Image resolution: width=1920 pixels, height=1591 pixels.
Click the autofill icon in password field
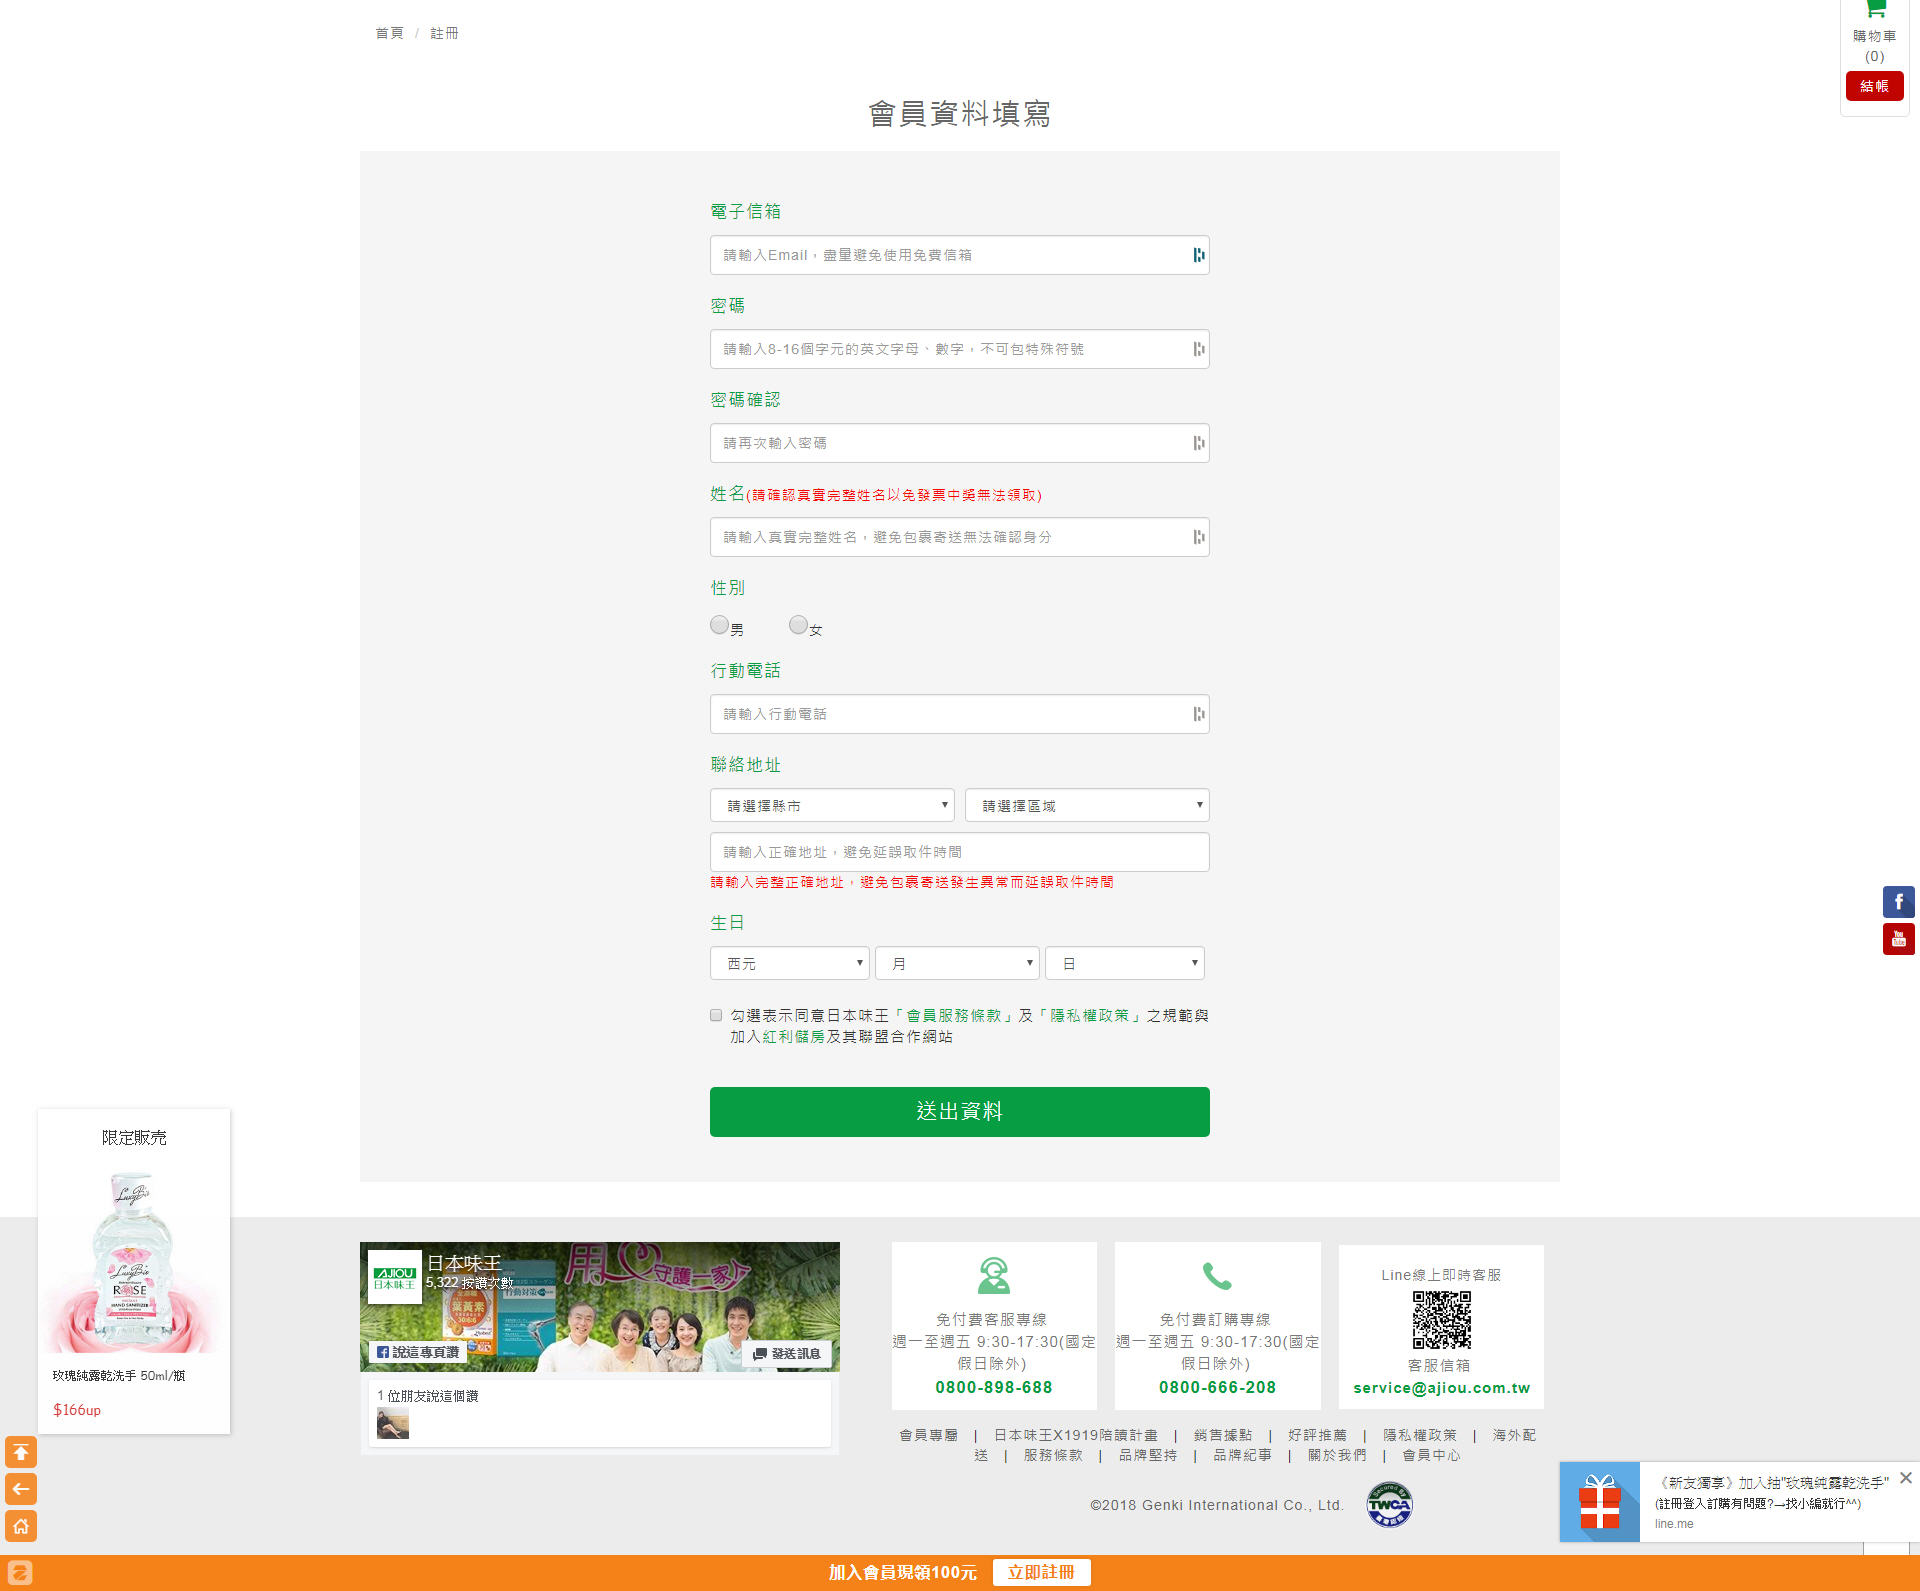[x=1198, y=349]
